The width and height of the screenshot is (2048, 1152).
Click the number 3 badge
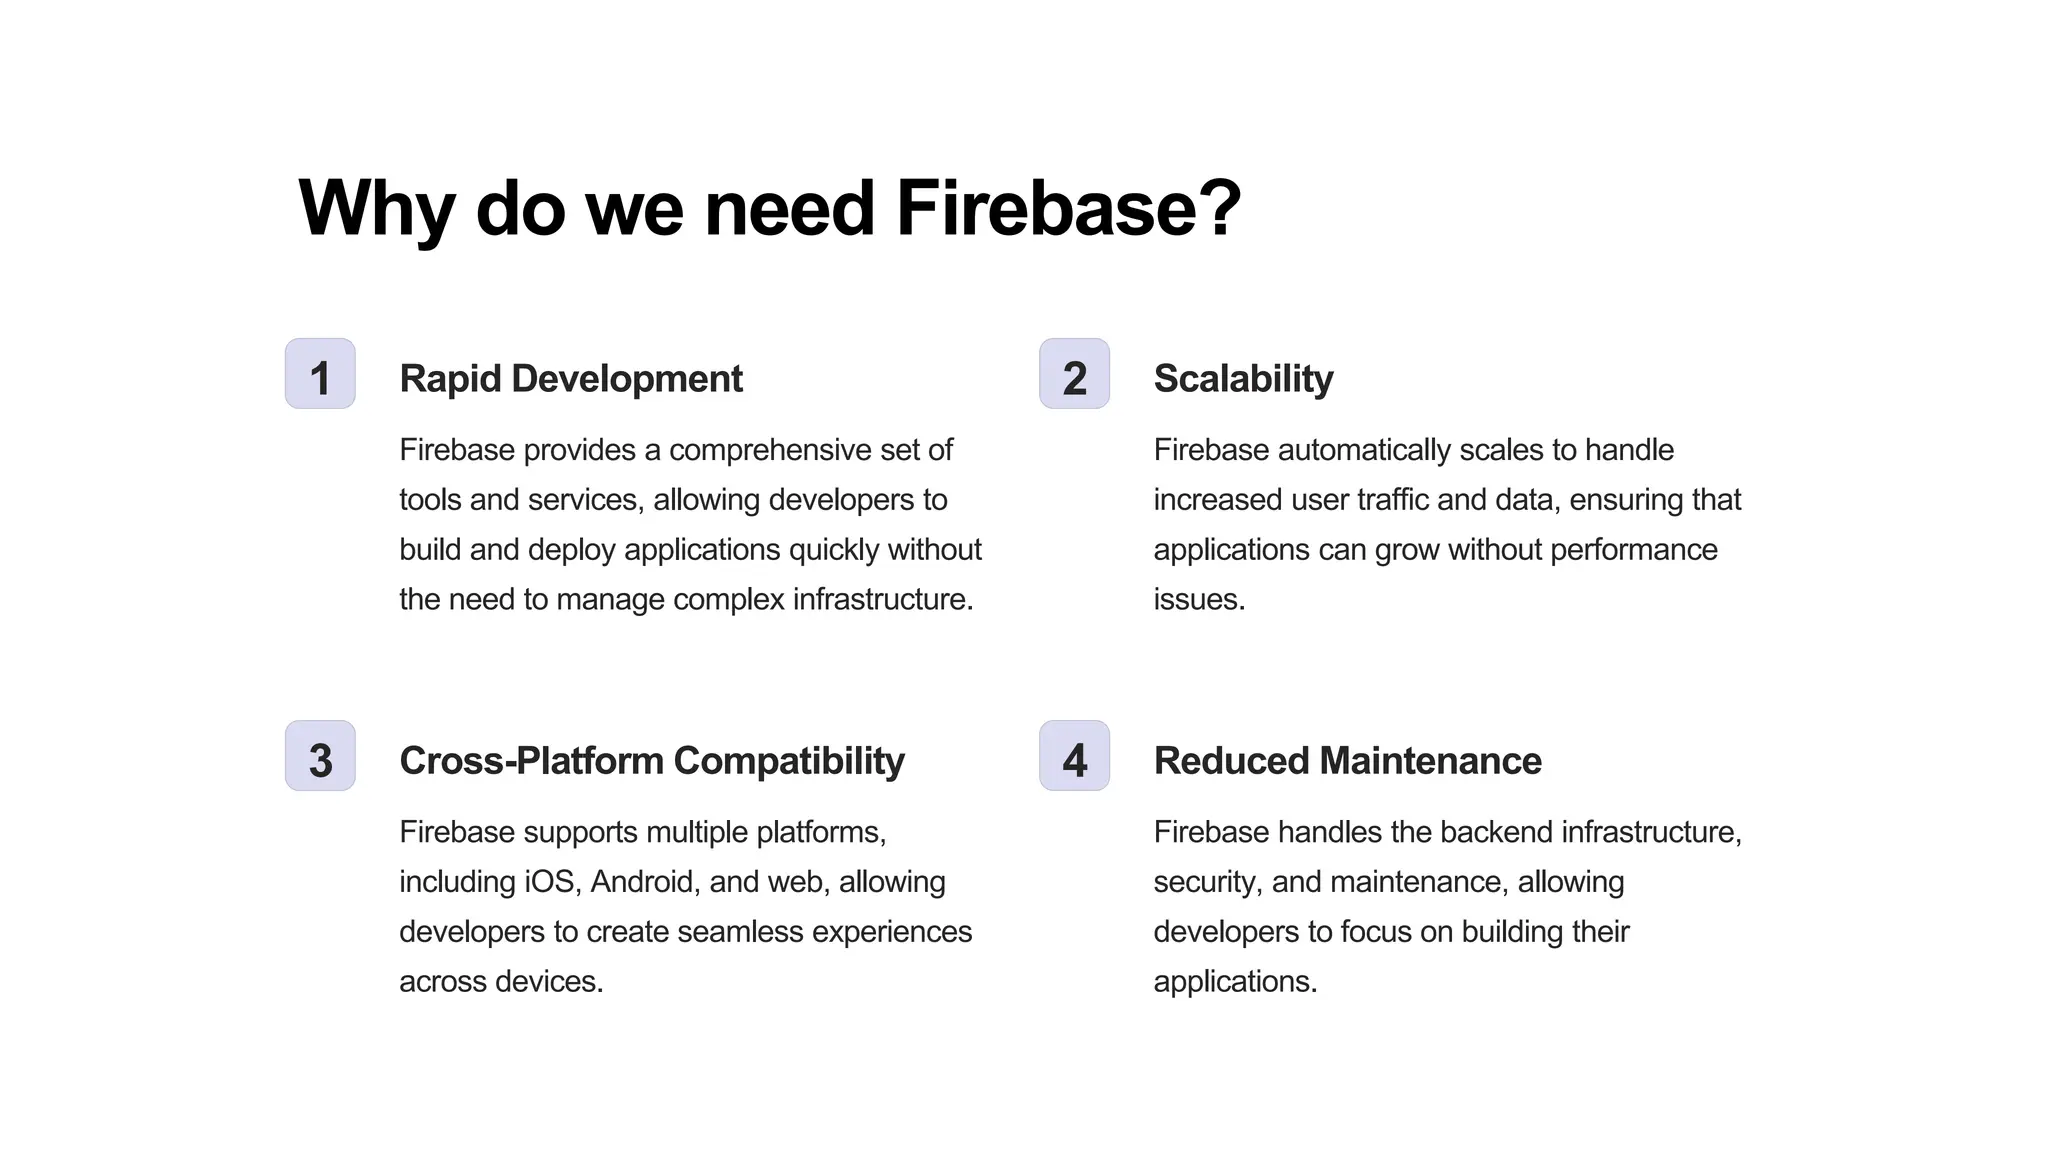tap(320, 756)
